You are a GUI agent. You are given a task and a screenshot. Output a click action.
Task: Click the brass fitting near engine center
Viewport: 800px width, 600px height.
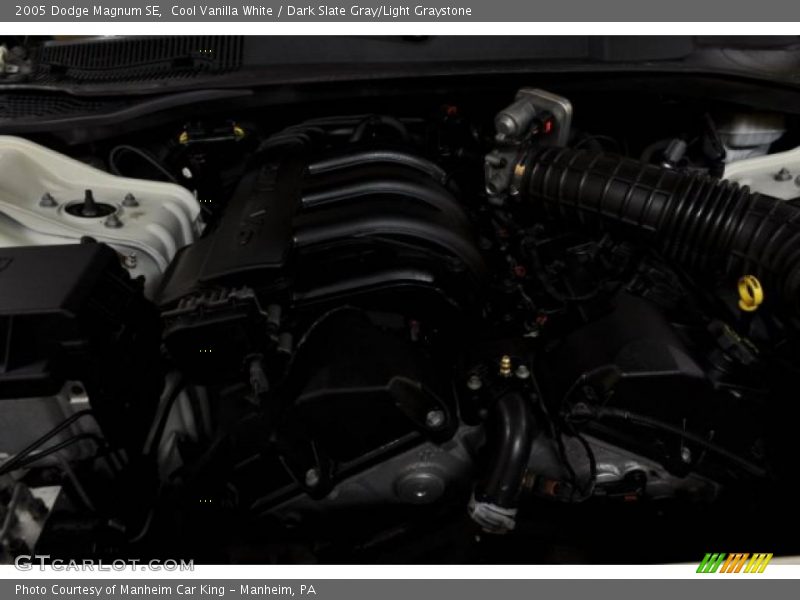point(505,365)
